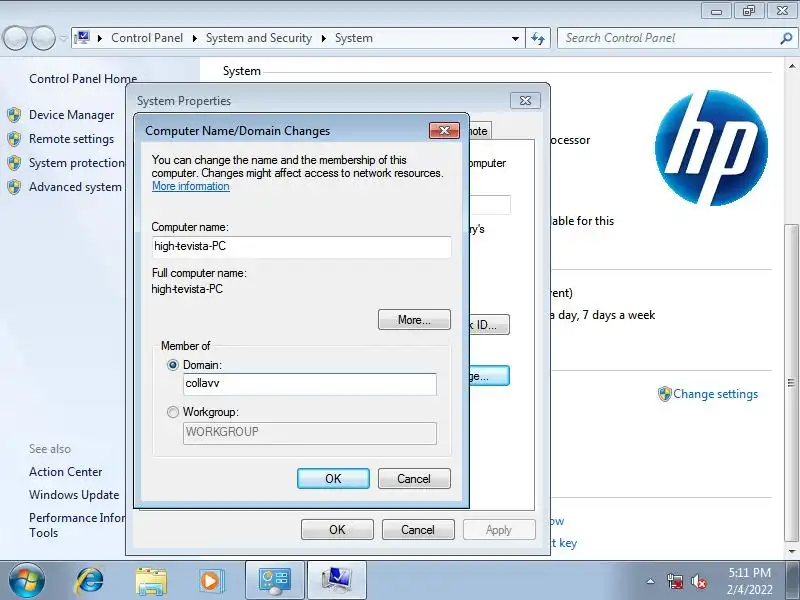Open recent pages dropdown beside nav arrows
The width and height of the screenshot is (800, 600).
point(63,38)
